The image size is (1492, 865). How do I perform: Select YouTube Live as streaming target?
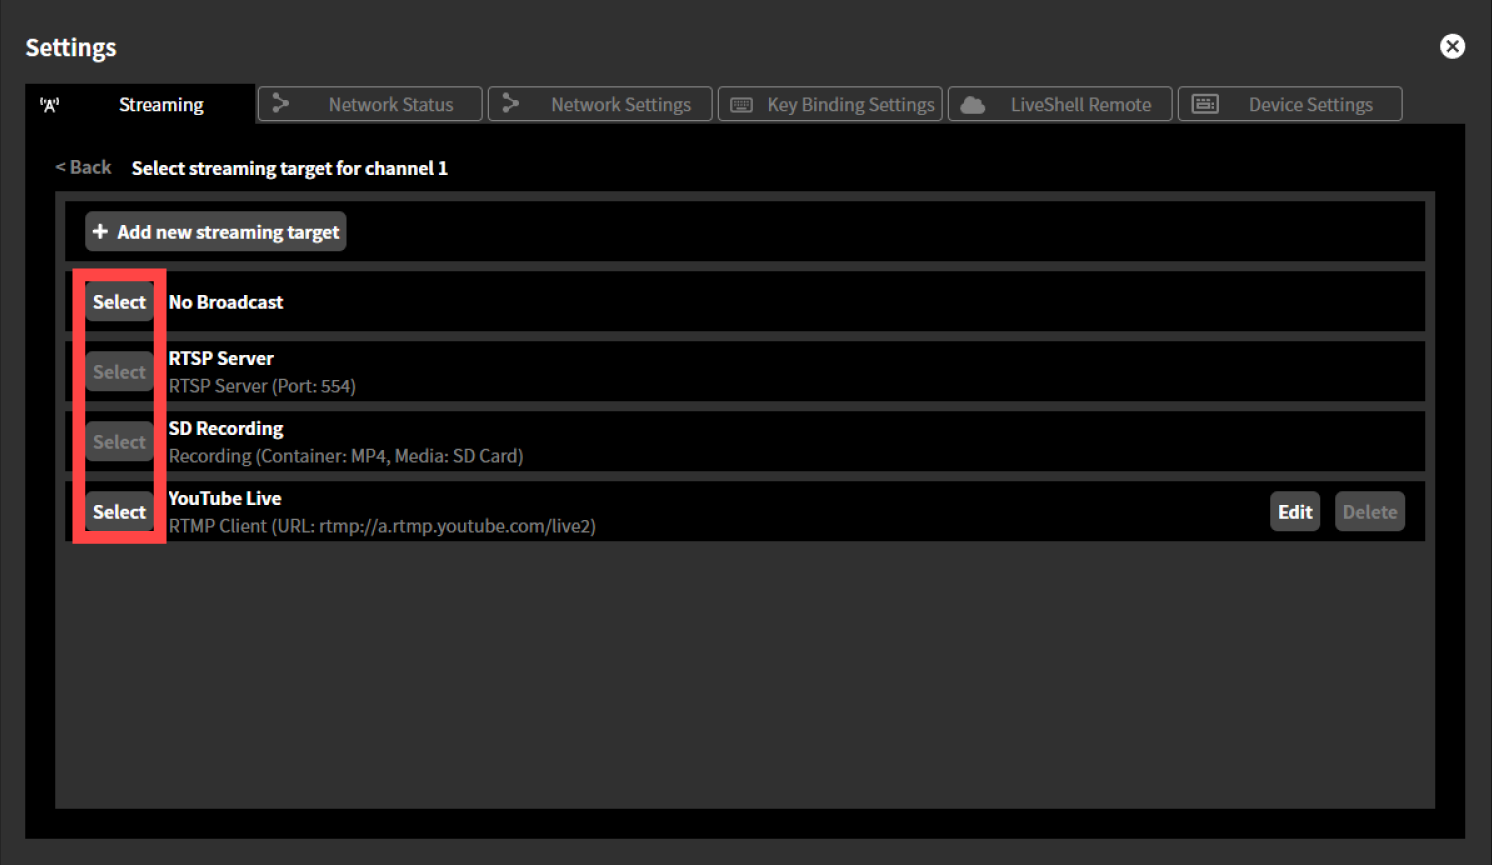pyautogui.click(x=119, y=511)
